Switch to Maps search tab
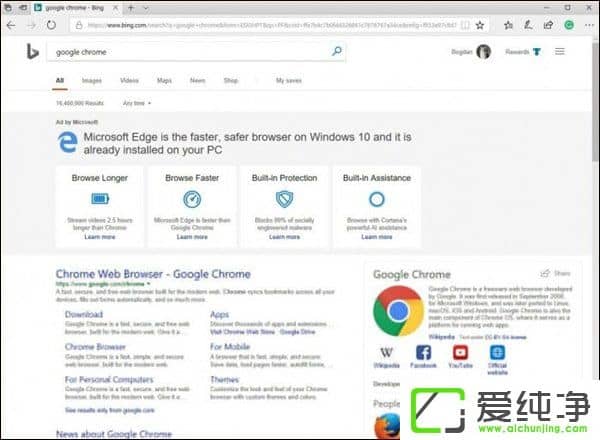The image size is (600, 440). click(x=164, y=80)
